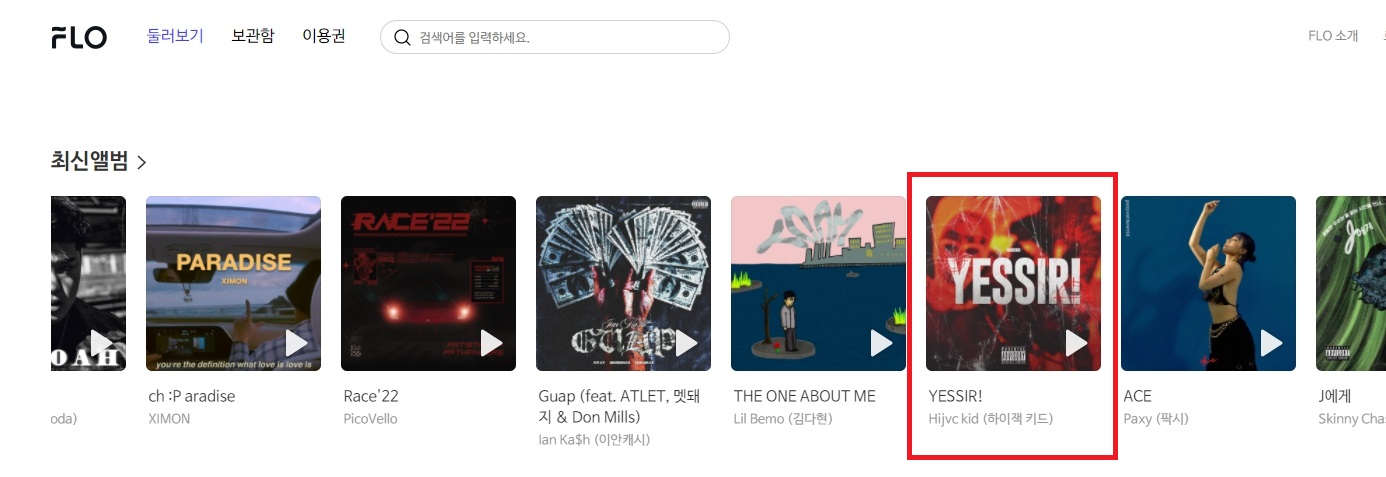This screenshot has height=477, width=1386.
Task: Open the 보관함 tab
Action: click(253, 36)
